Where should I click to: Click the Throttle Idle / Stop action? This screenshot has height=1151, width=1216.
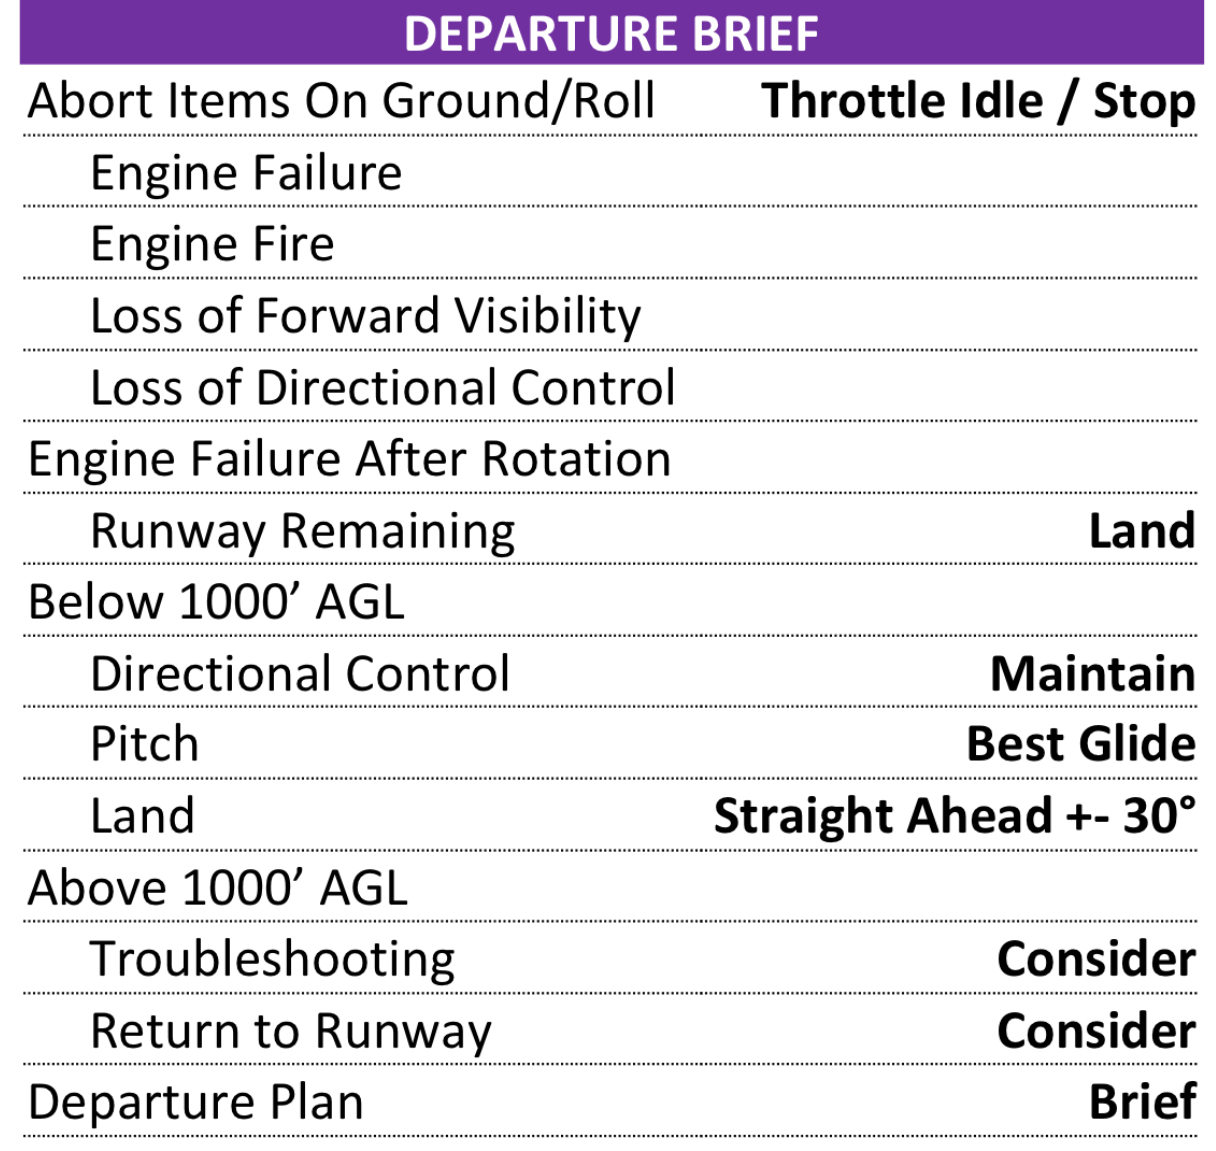[x=978, y=101]
